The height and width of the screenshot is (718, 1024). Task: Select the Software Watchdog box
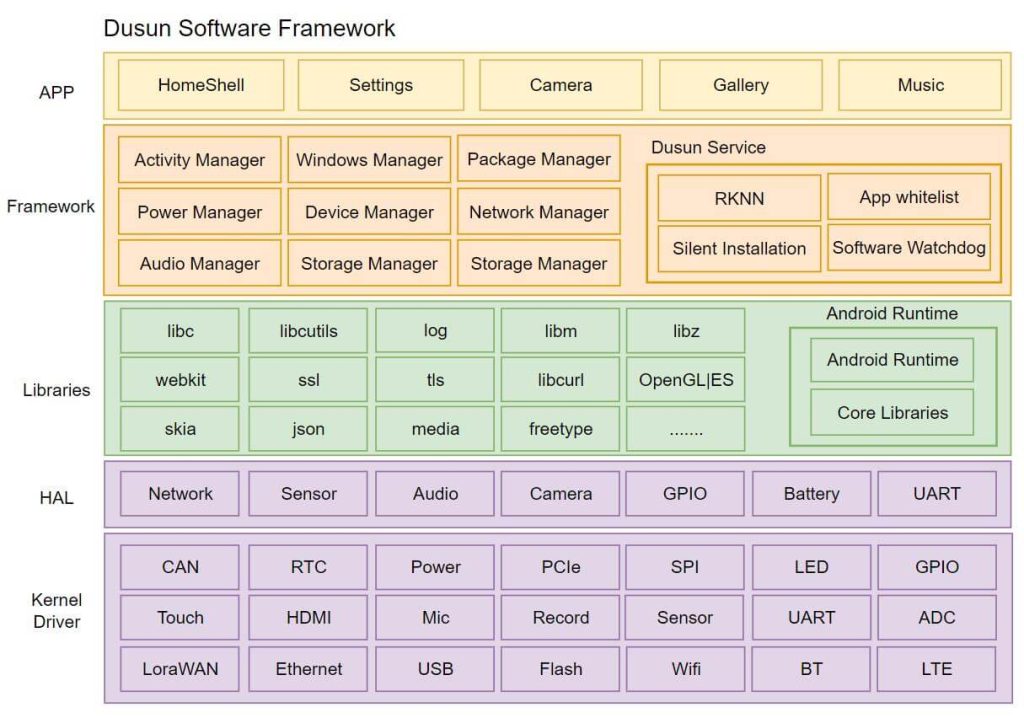(909, 248)
